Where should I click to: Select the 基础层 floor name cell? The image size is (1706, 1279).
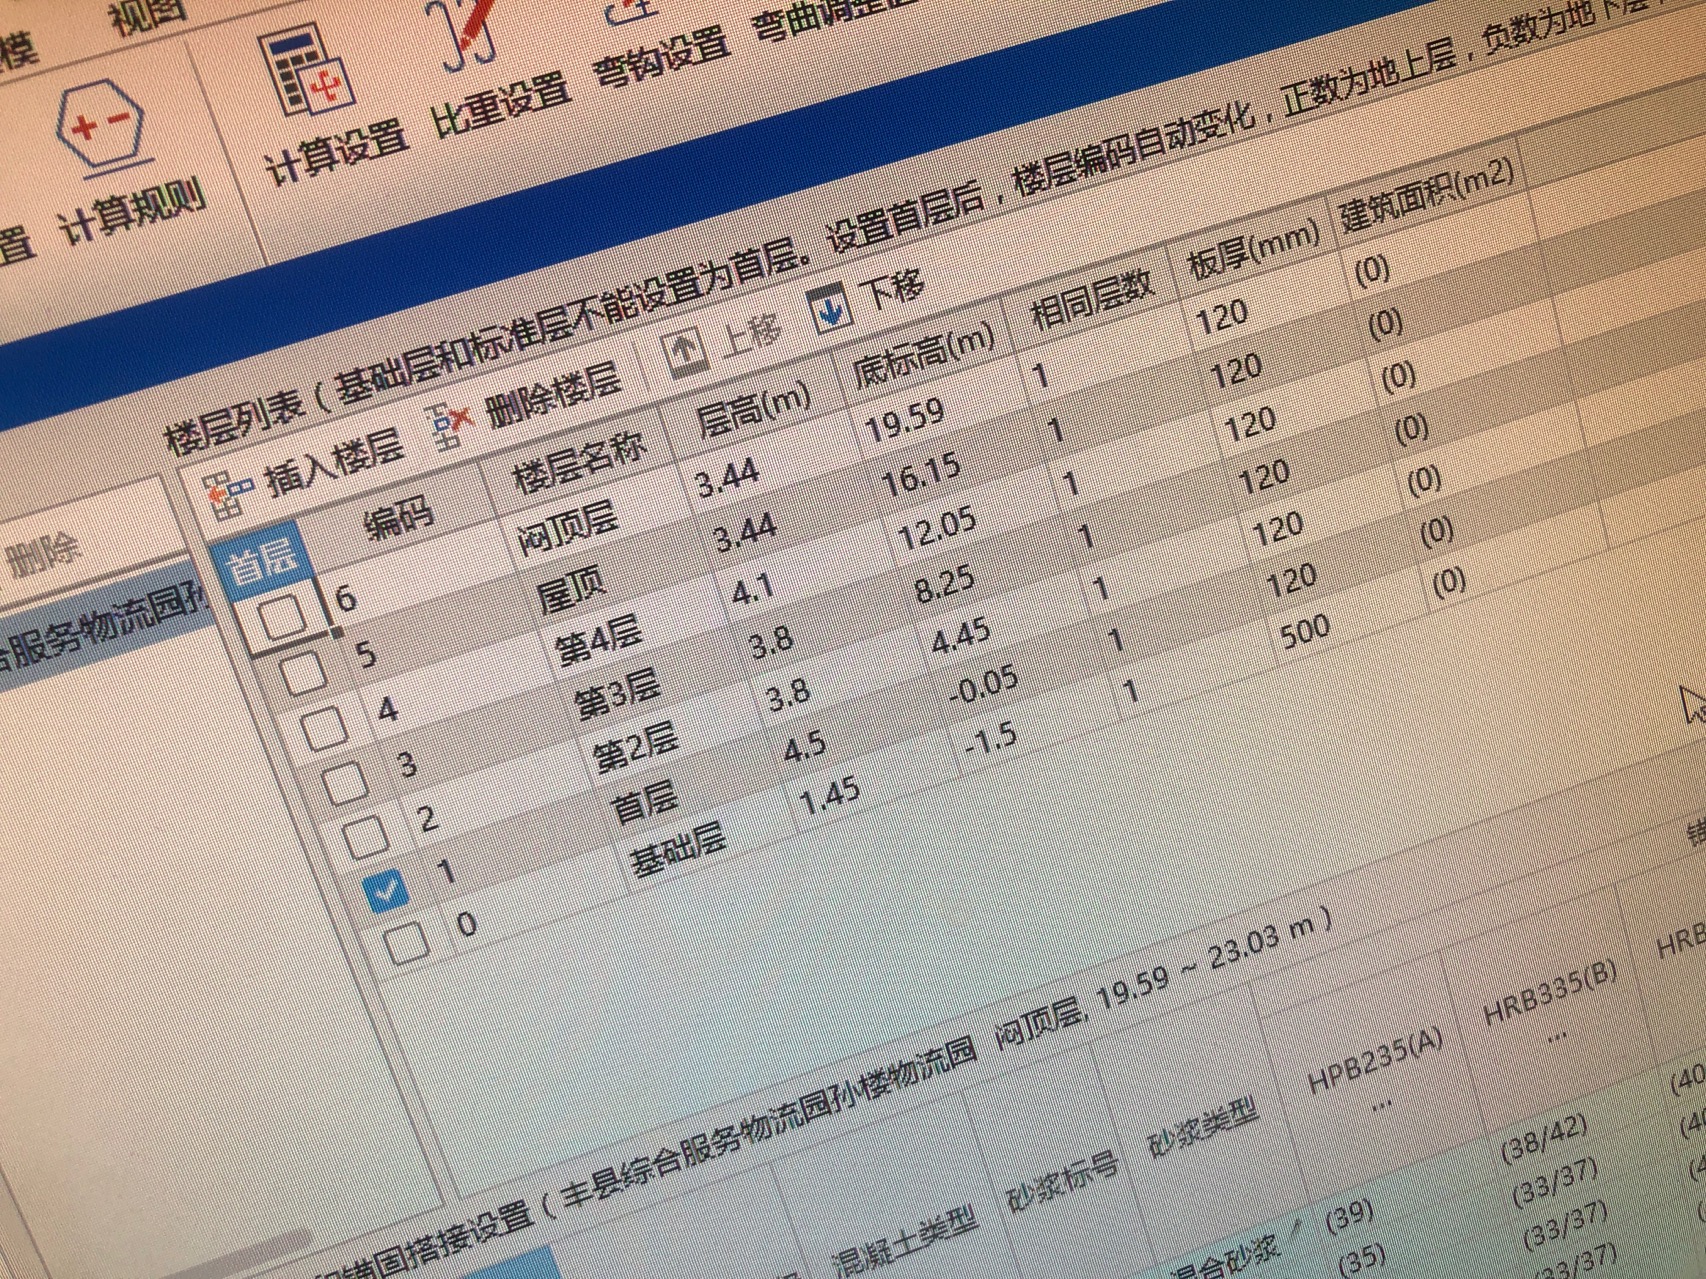pos(677,852)
